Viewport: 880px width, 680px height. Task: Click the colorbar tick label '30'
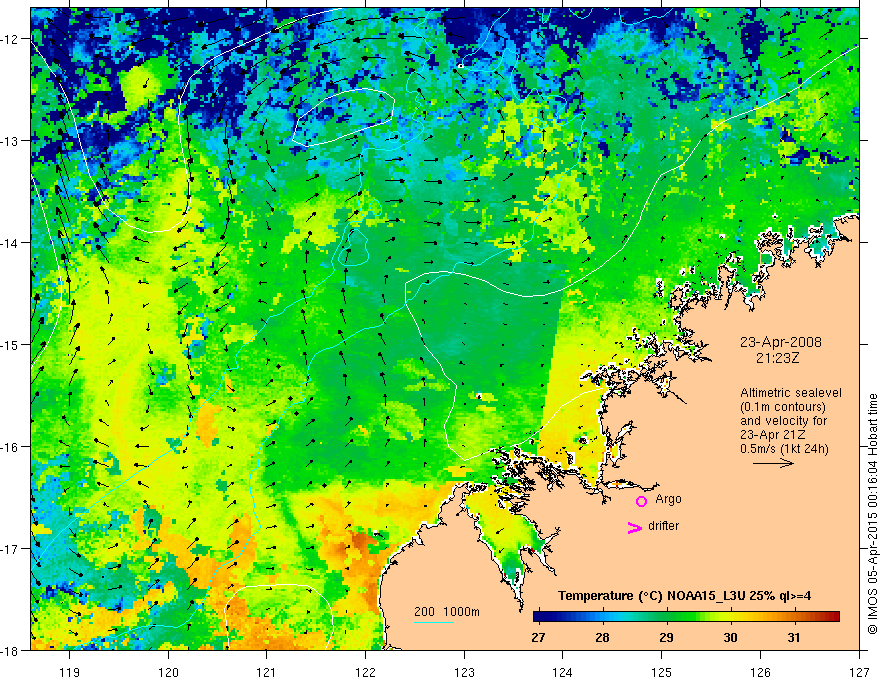[730, 638]
